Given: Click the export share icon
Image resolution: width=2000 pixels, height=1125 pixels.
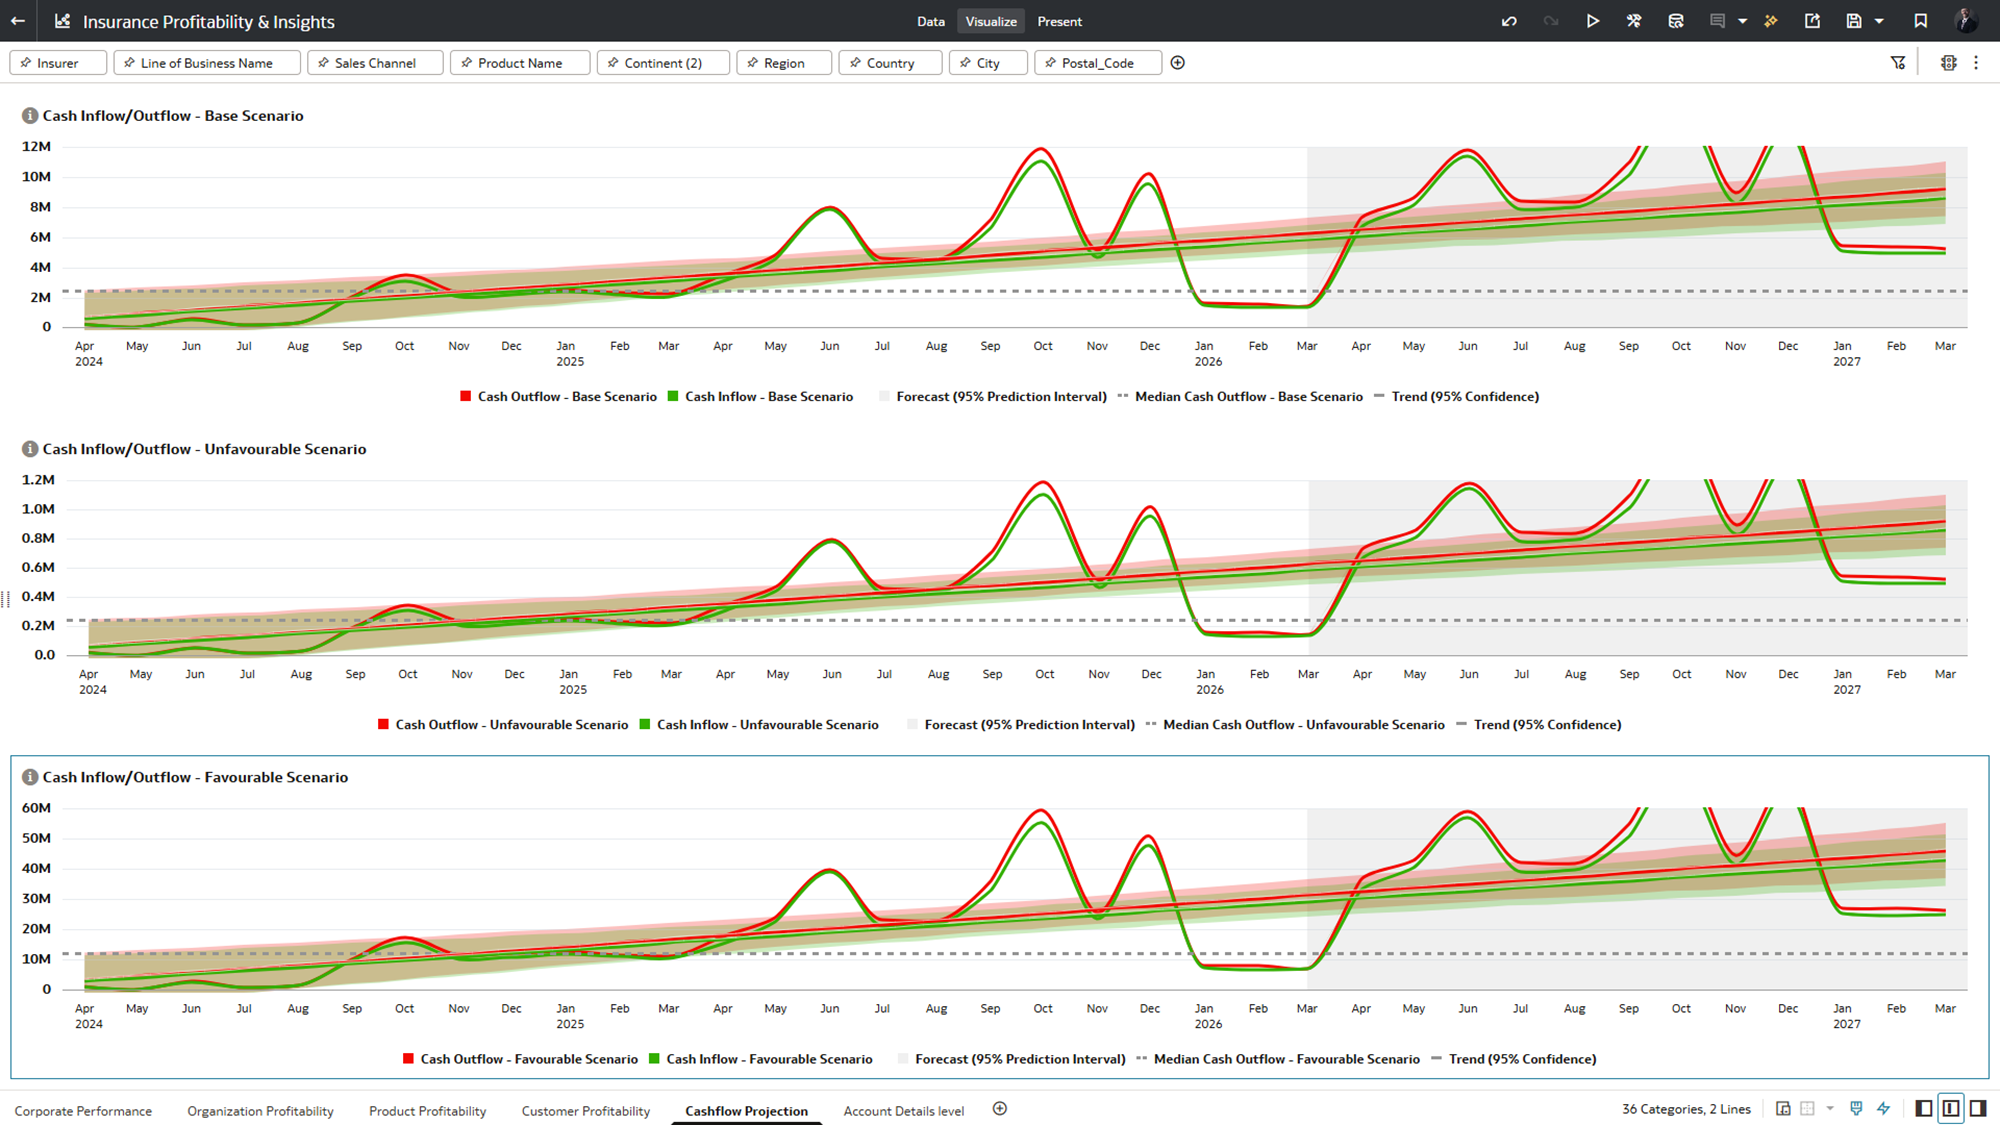Looking at the screenshot, I should click(x=1812, y=21).
